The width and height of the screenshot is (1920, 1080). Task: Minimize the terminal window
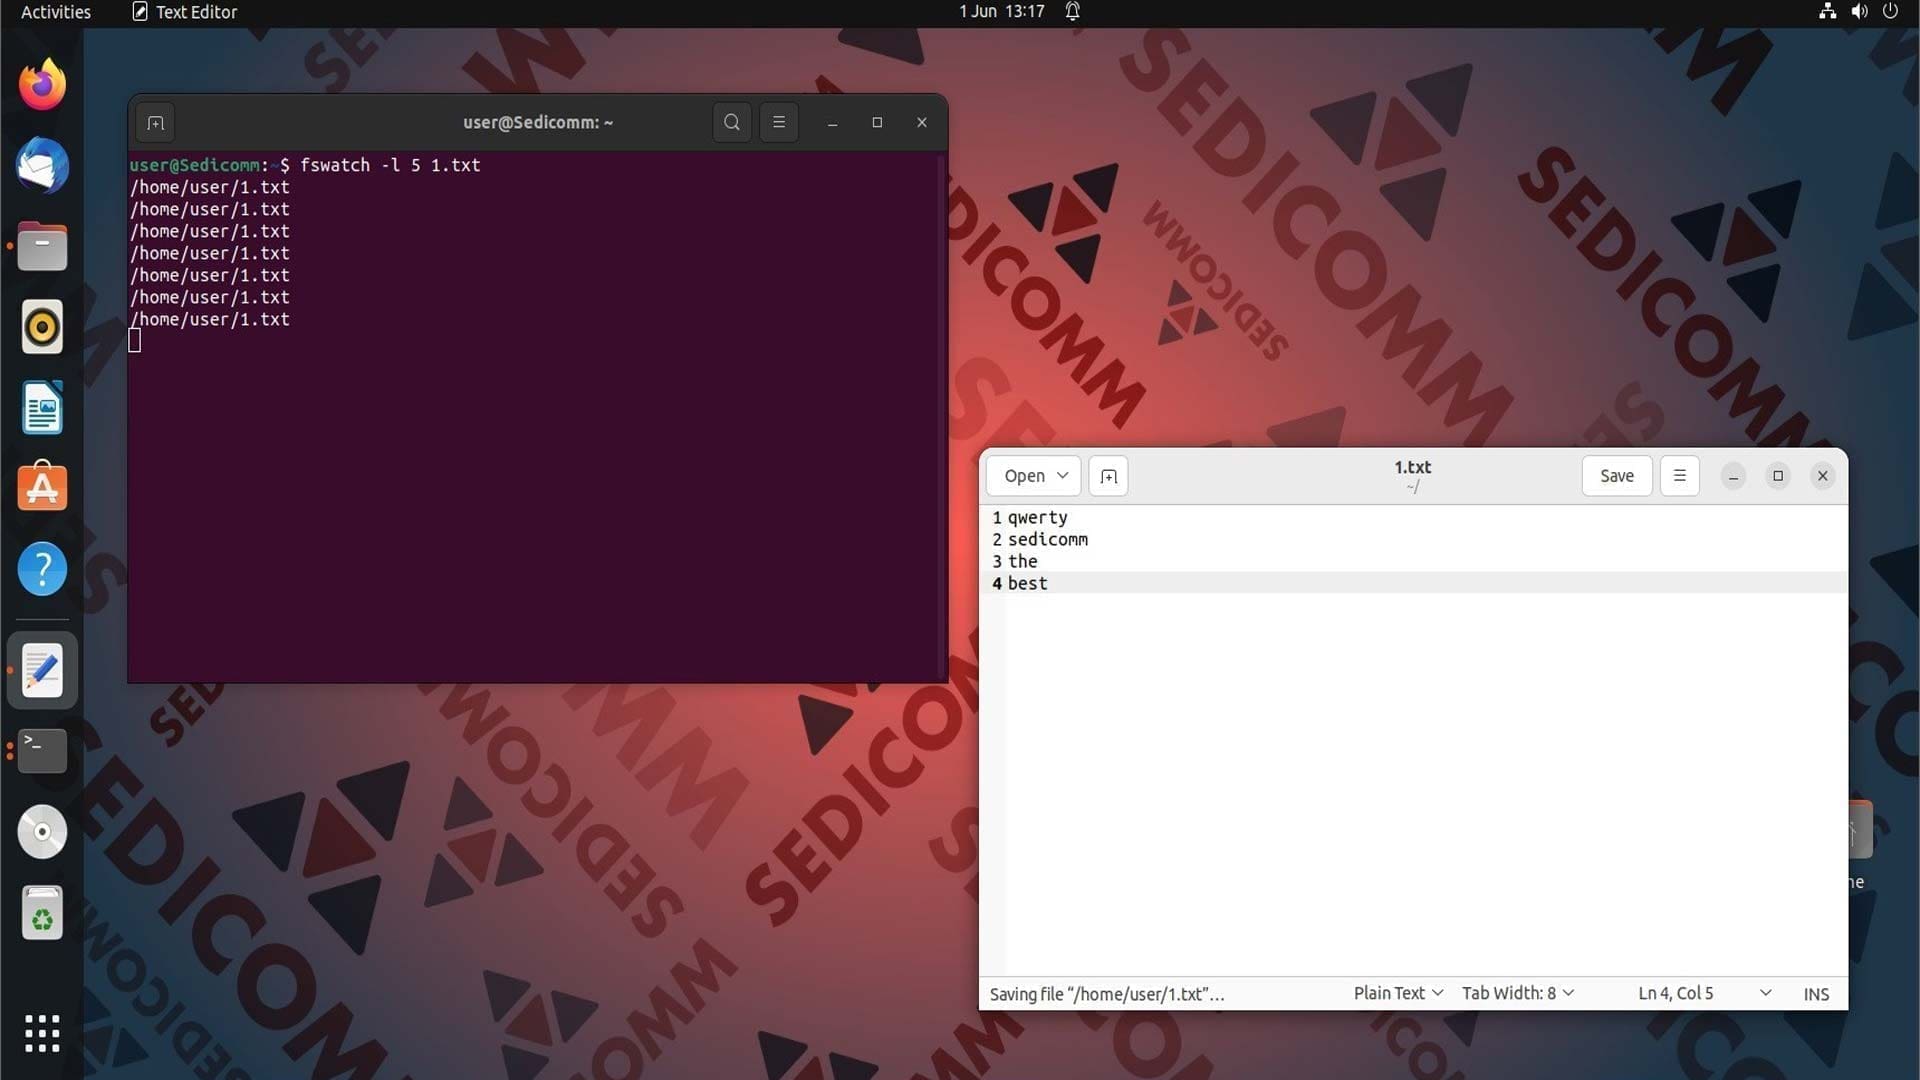tap(832, 122)
